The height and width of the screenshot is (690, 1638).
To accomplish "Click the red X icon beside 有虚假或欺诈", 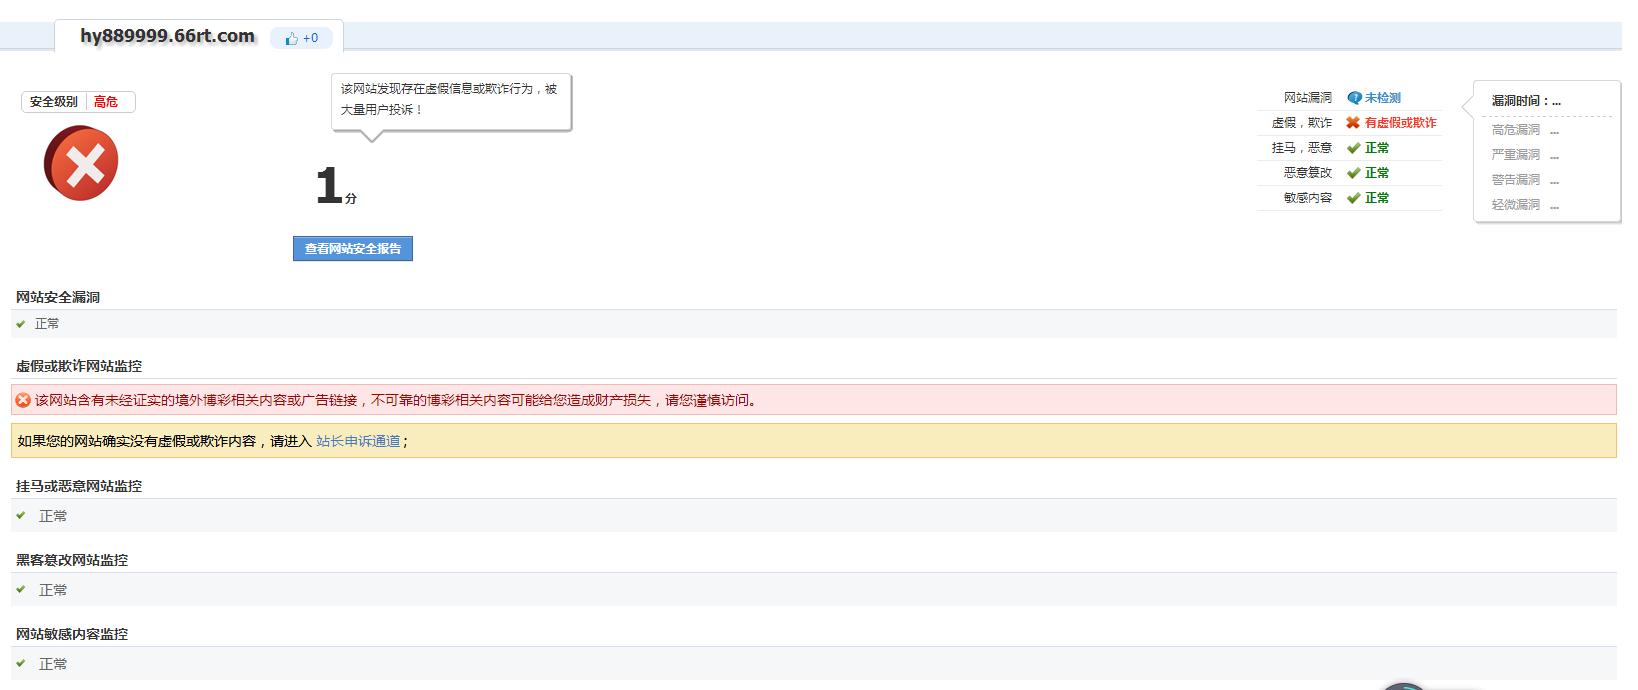I will (1353, 123).
